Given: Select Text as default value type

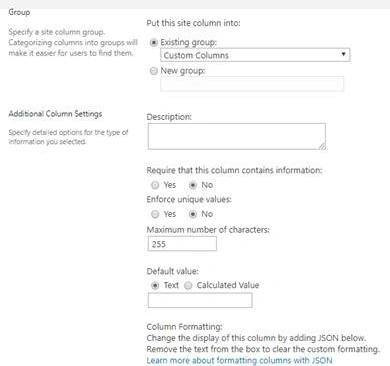Looking at the screenshot, I should tap(155, 285).
